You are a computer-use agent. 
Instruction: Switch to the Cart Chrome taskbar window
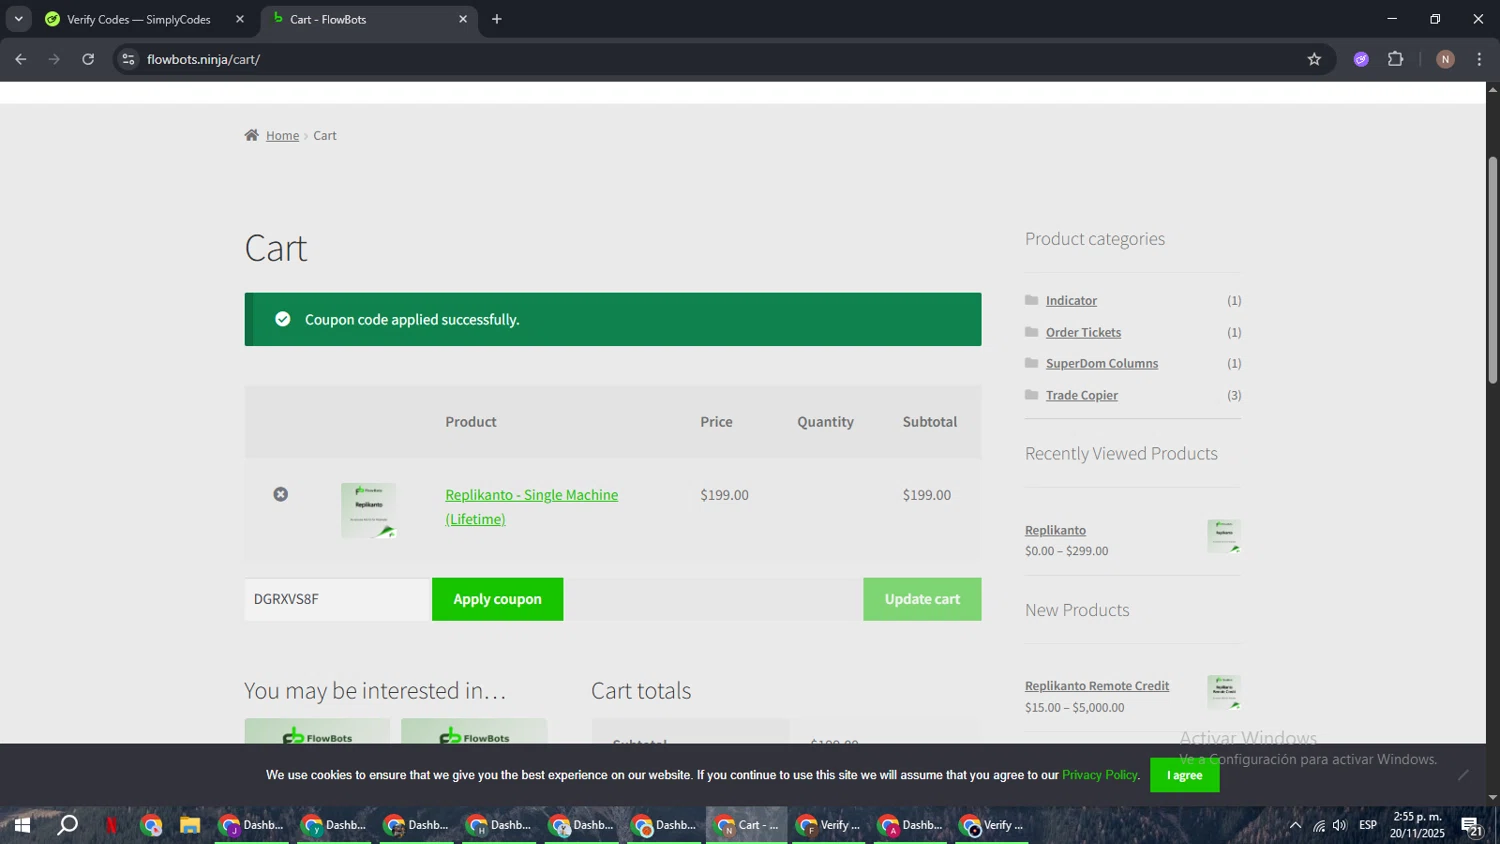[747, 825]
